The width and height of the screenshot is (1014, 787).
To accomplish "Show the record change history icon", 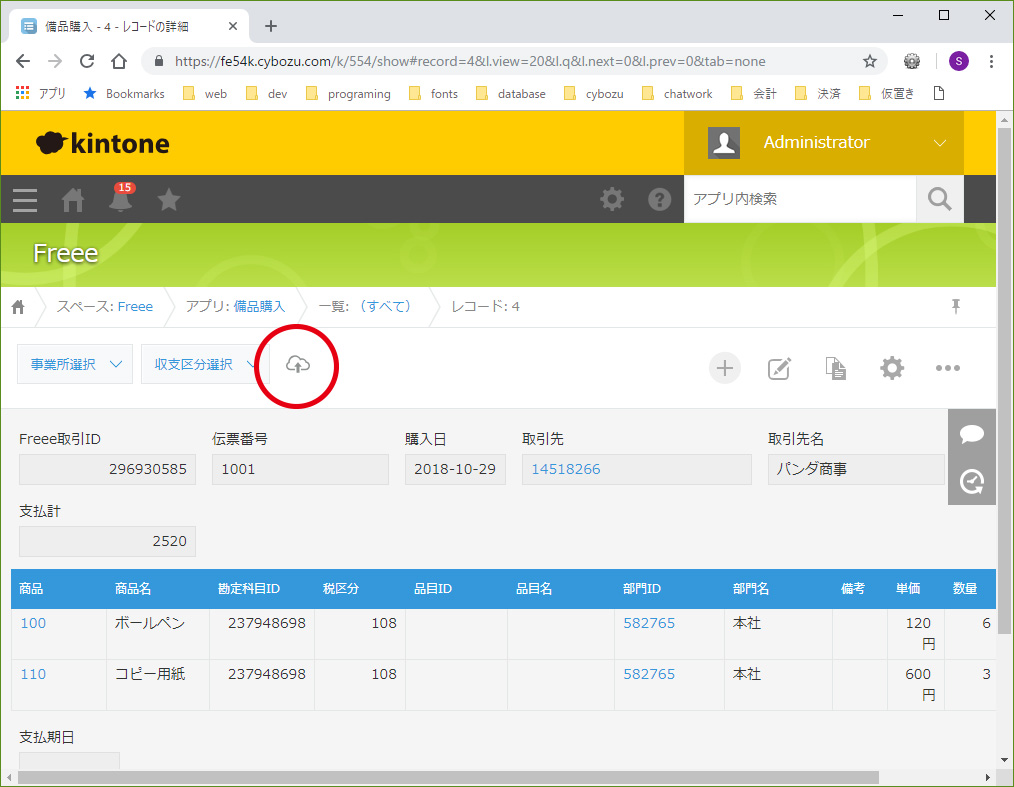I will (x=972, y=481).
